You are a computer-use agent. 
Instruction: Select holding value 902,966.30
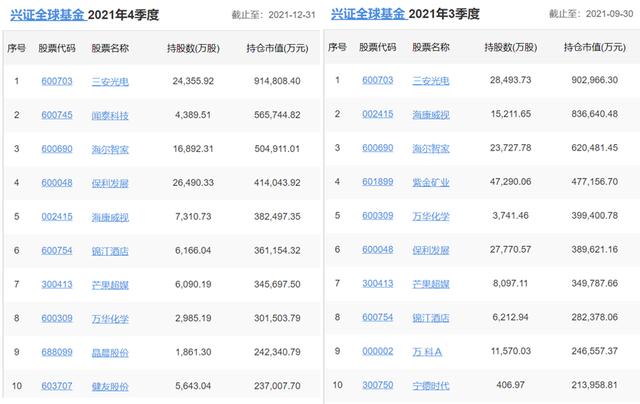point(595,80)
